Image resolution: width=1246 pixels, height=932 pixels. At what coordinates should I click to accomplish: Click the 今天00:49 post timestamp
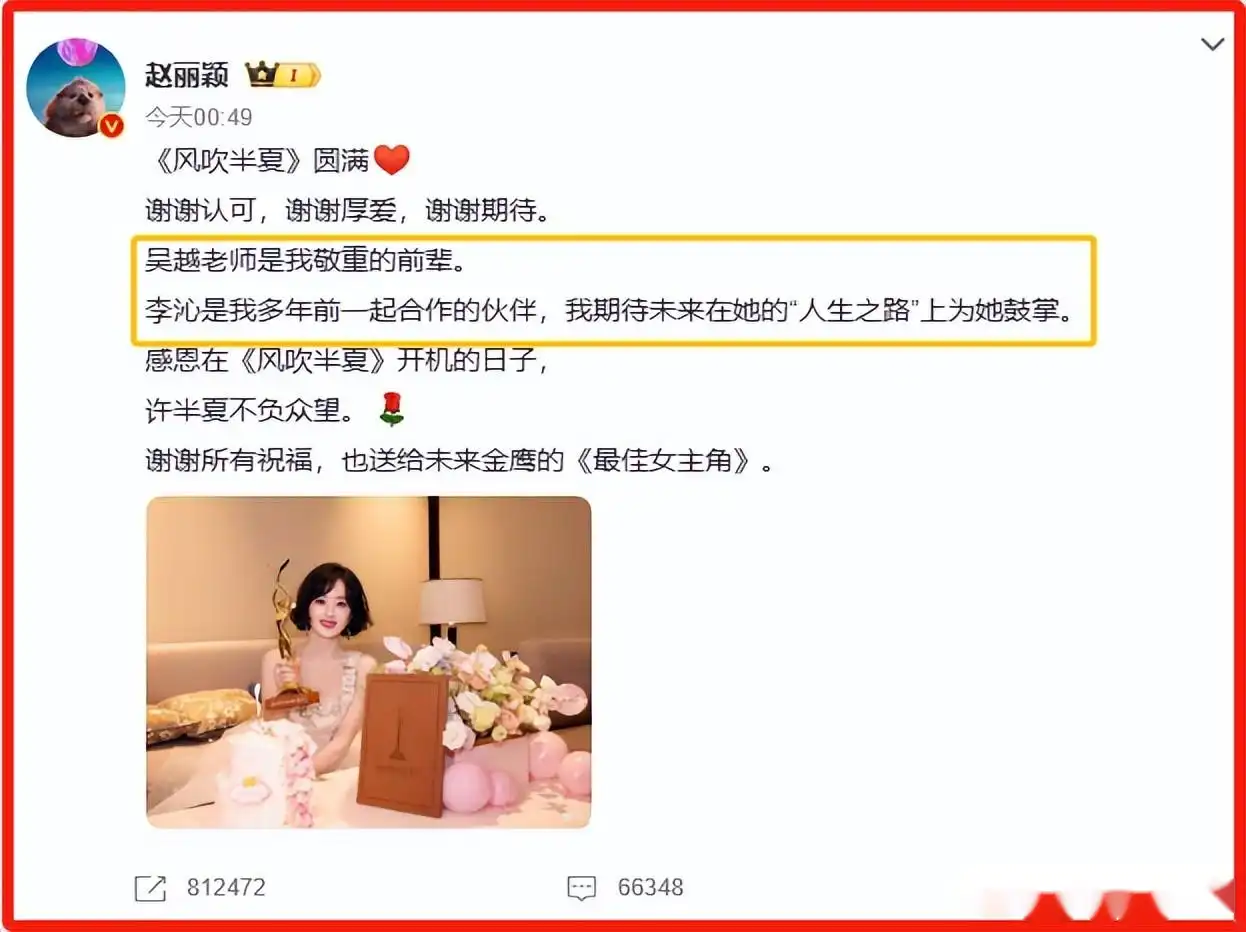pos(199,117)
